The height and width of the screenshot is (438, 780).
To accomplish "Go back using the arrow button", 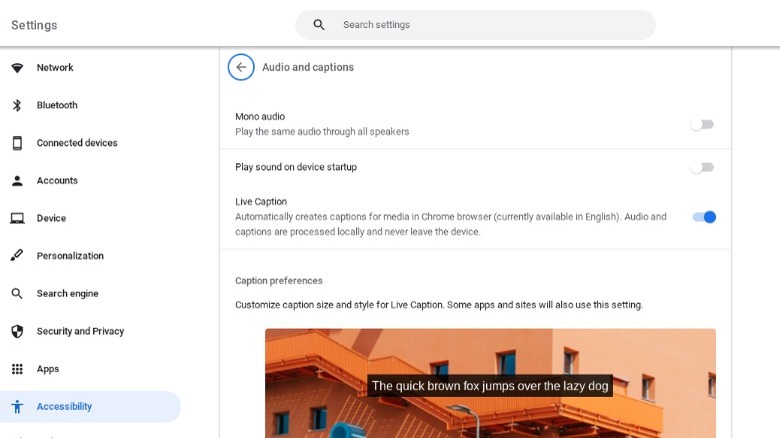I will [241, 67].
